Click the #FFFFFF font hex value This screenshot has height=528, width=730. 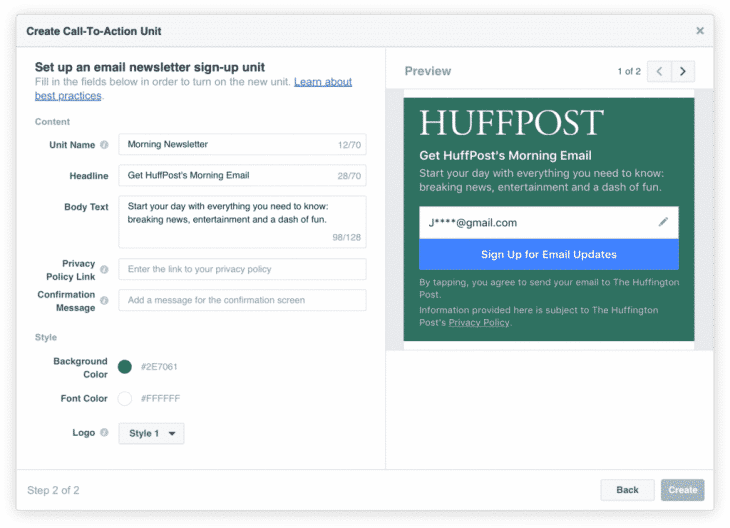pyautogui.click(x=160, y=399)
